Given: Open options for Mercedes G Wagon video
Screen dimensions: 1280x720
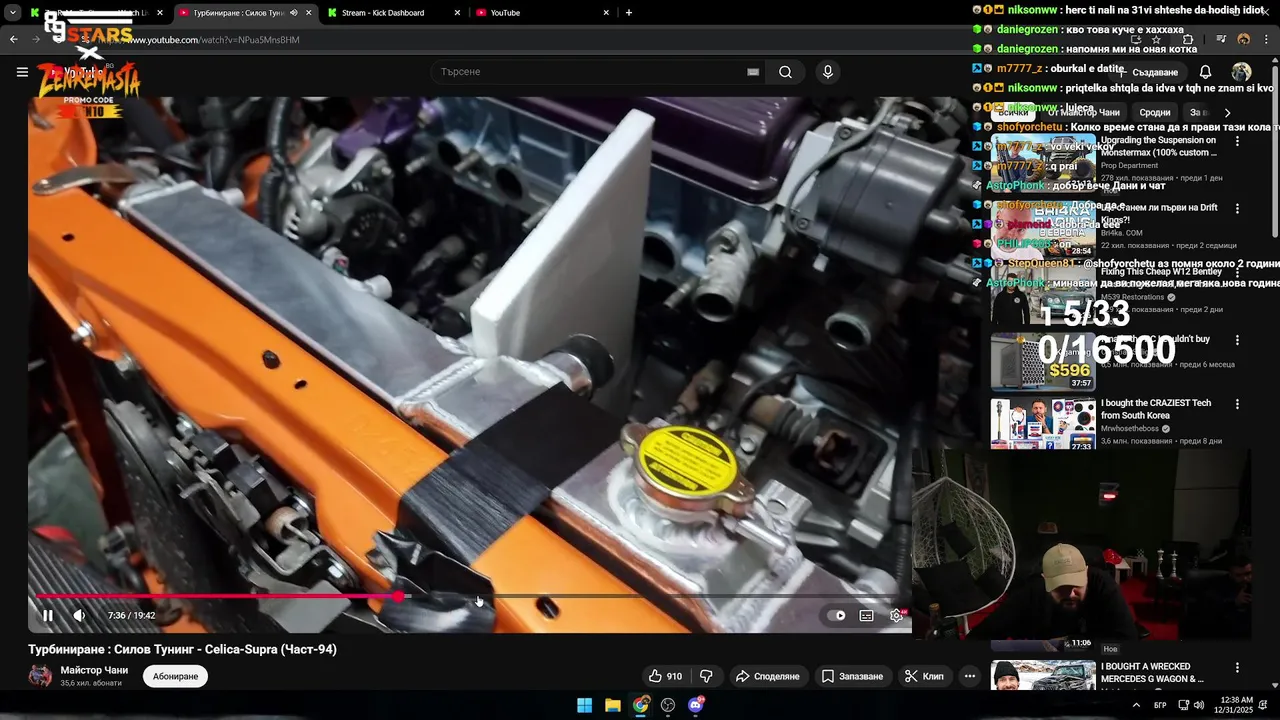Looking at the screenshot, I should [1237, 668].
